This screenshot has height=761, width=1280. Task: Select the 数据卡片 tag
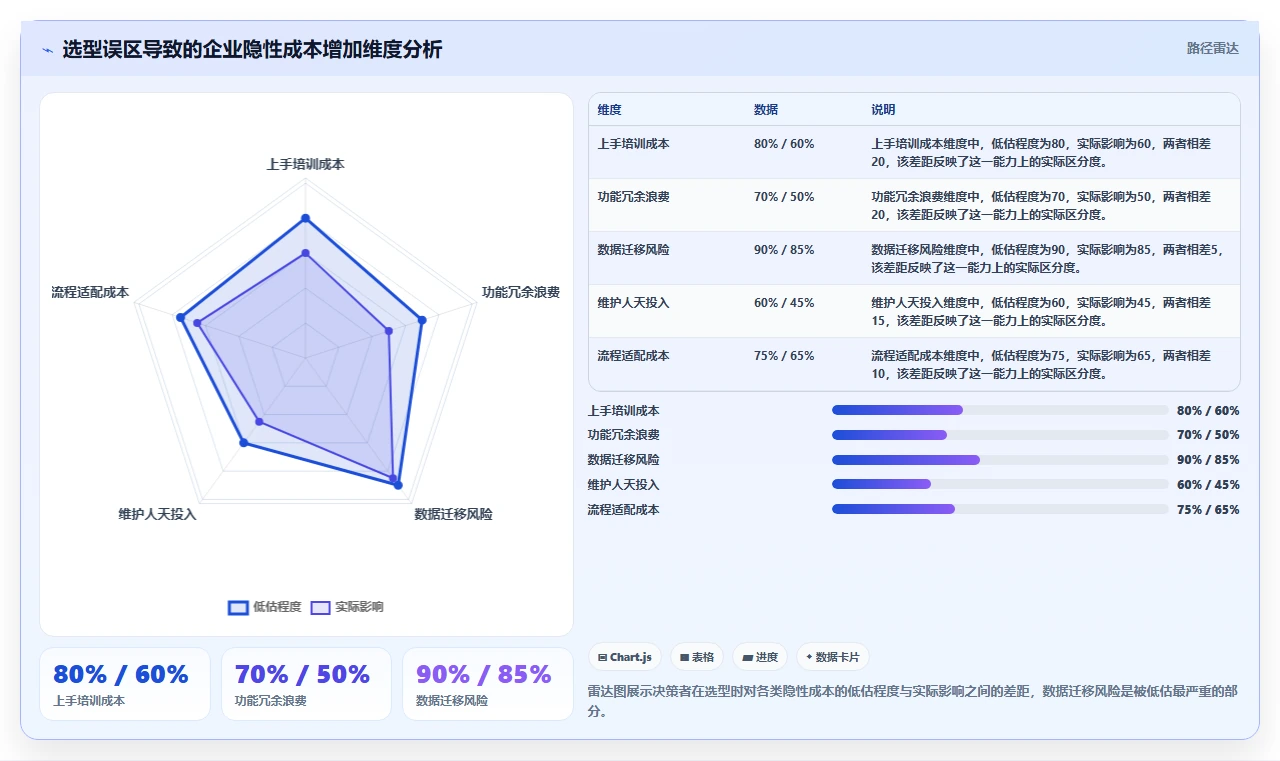pos(833,657)
